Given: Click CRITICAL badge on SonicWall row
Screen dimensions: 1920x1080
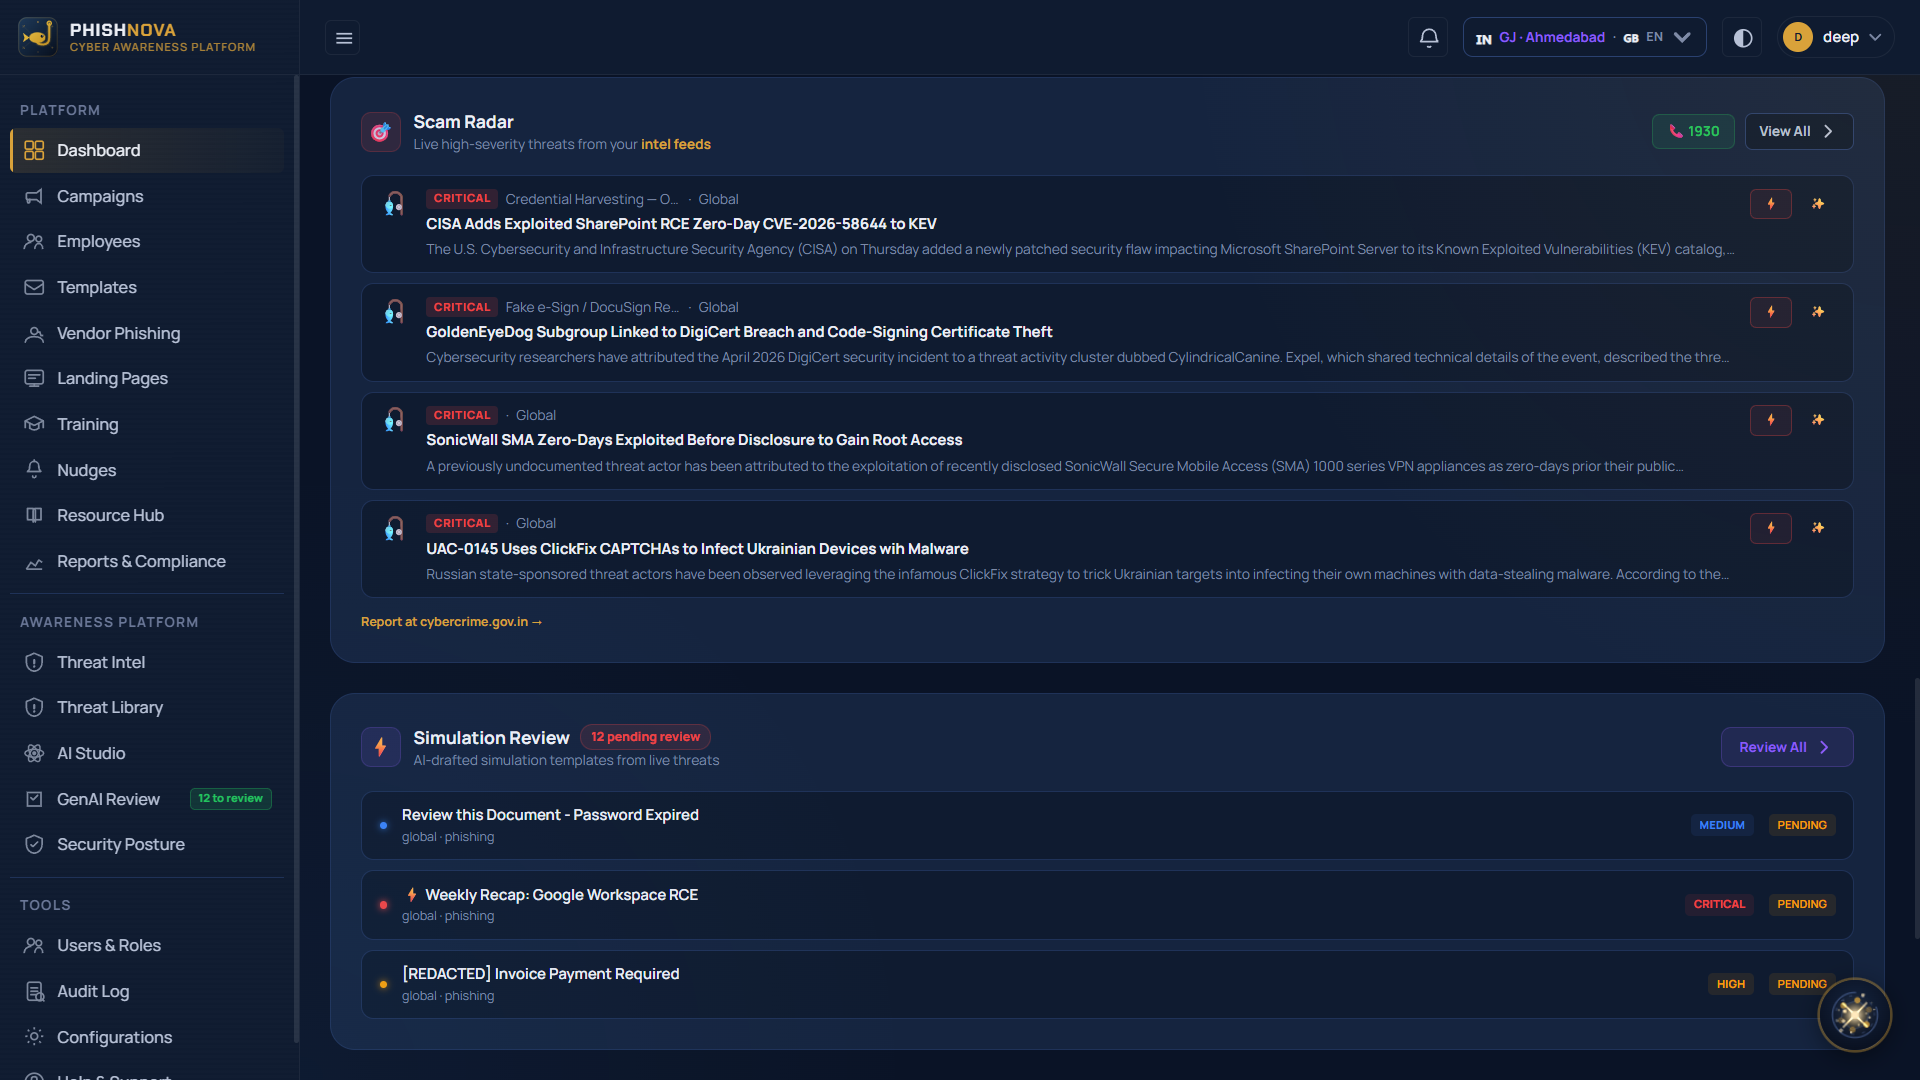Looking at the screenshot, I should [x=462, y=415].
